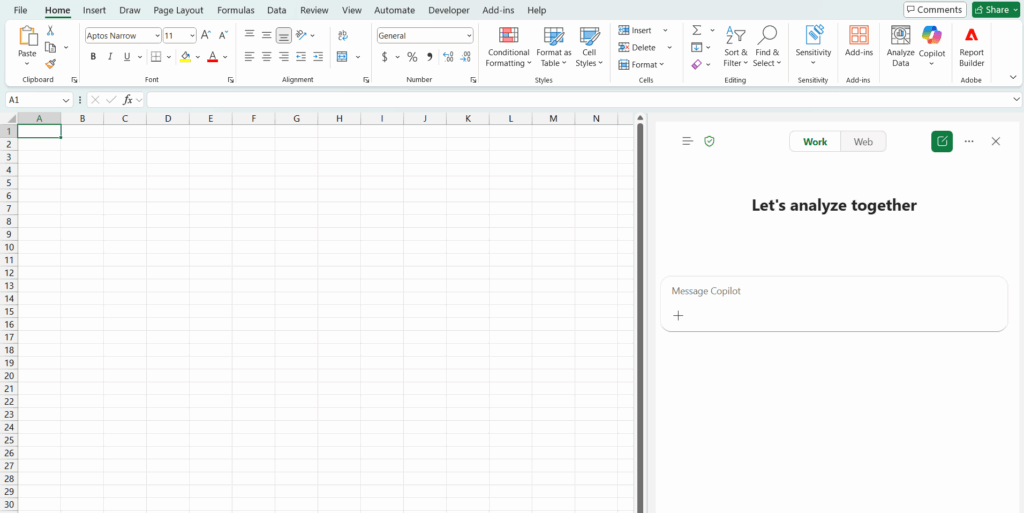
Task: Click the green Share button
Action: [997, 10]
